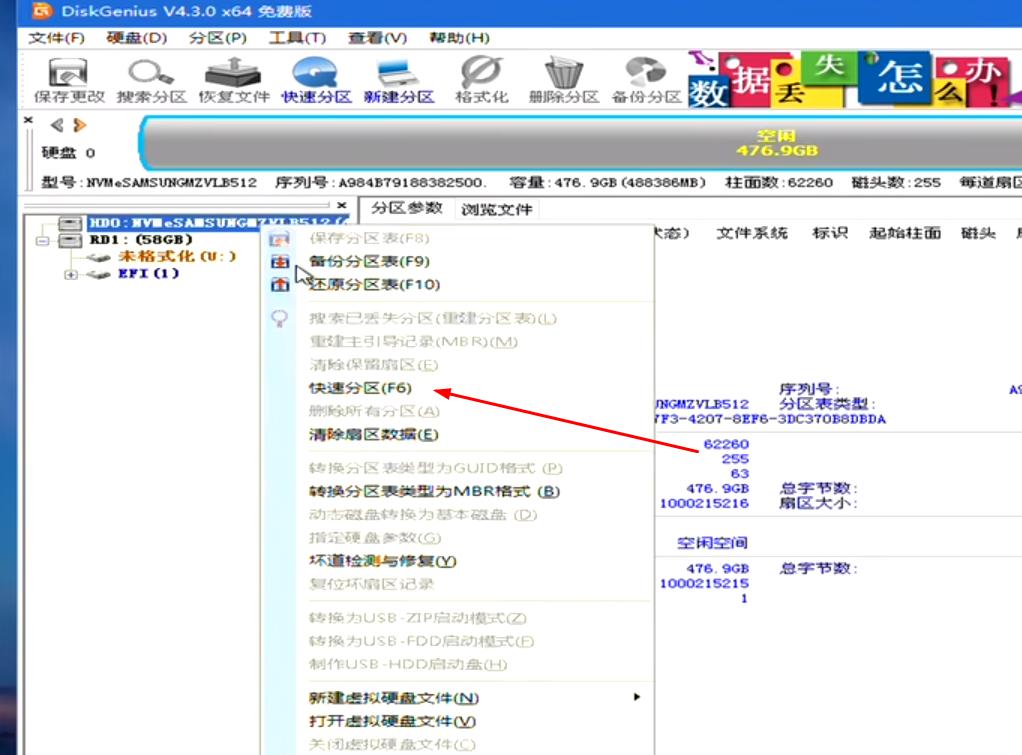Click the total bytes value 1000215216
This screenshot has width=1022, height=755.
pyautogui.click(x=704, y=503)
